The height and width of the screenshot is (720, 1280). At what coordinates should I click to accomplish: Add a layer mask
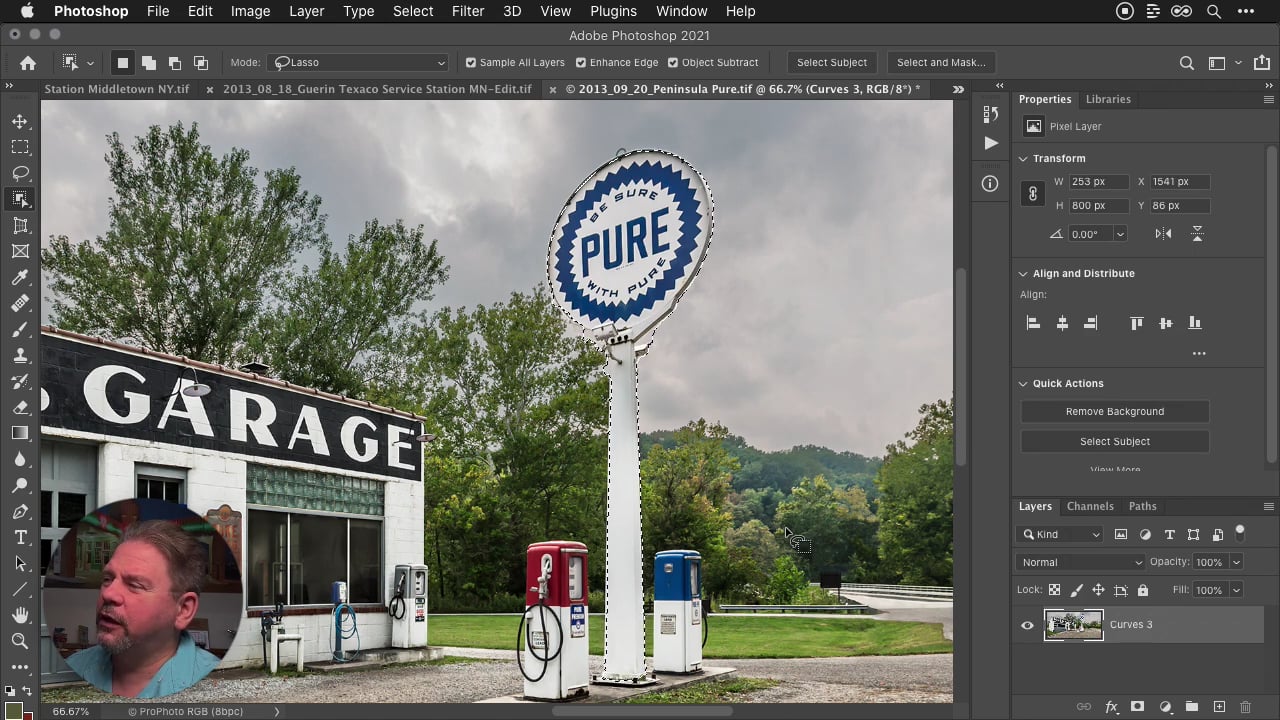click(x=1137, y=707)
